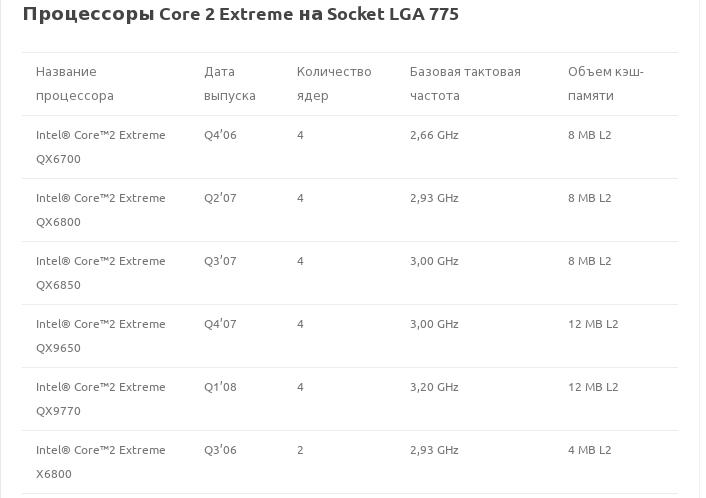
Task: Click the core count cell showing 2
Action: coord(300,450)
